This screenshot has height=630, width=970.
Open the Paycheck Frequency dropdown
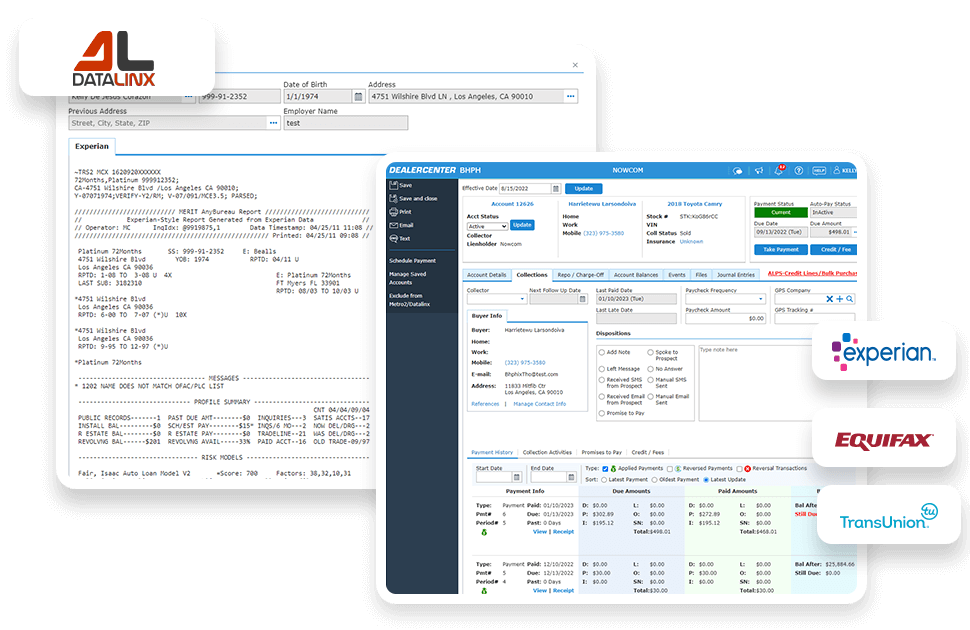pyautogui.click(x=725, y=300)
